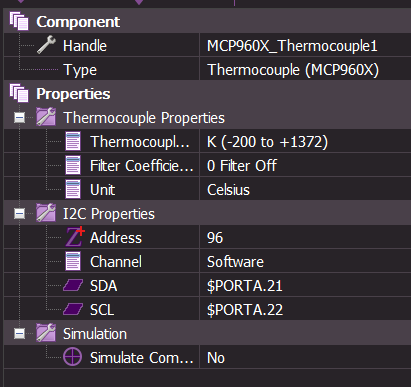Screen dimensions: 411x387
Task: Click the wrench icon beside Handle
Action: pos(46,45)
